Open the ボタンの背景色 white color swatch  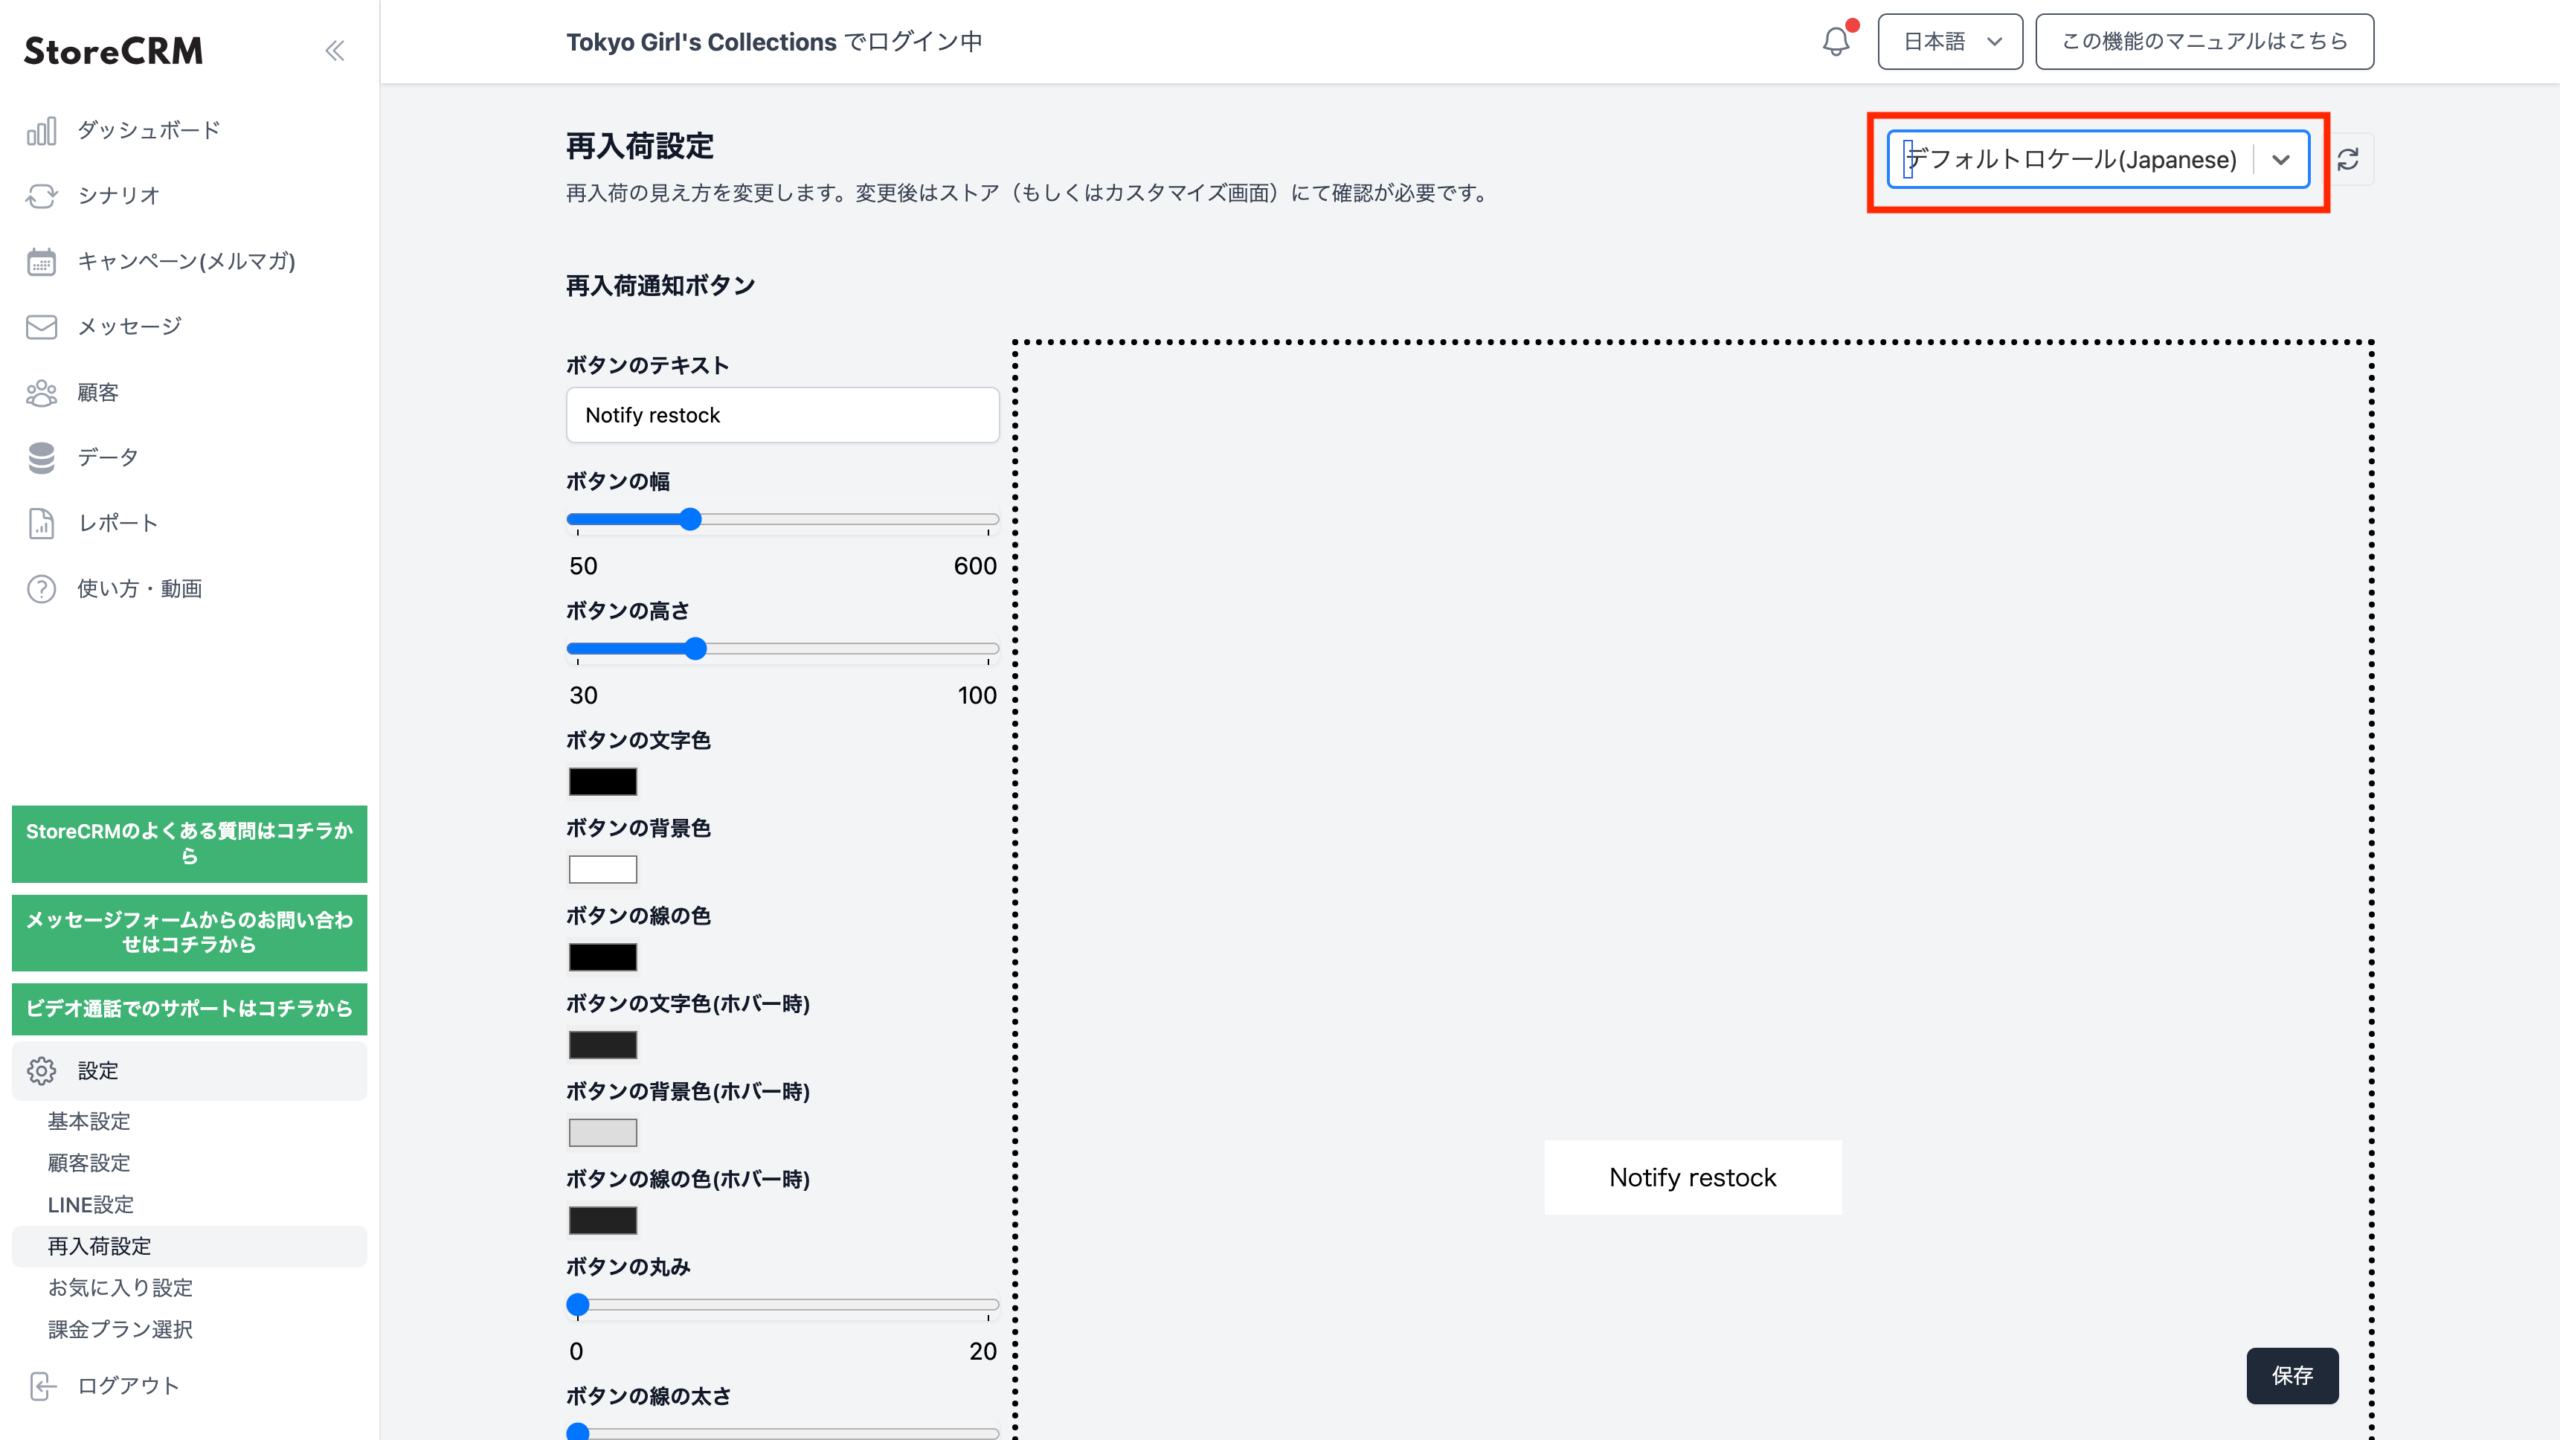[602, 869]
